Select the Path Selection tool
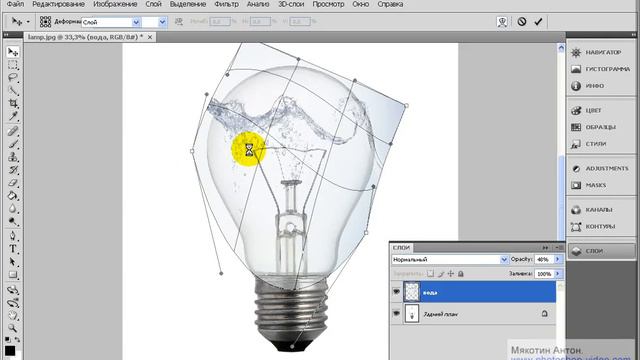The image size is (640, 360). pos(13,262)
